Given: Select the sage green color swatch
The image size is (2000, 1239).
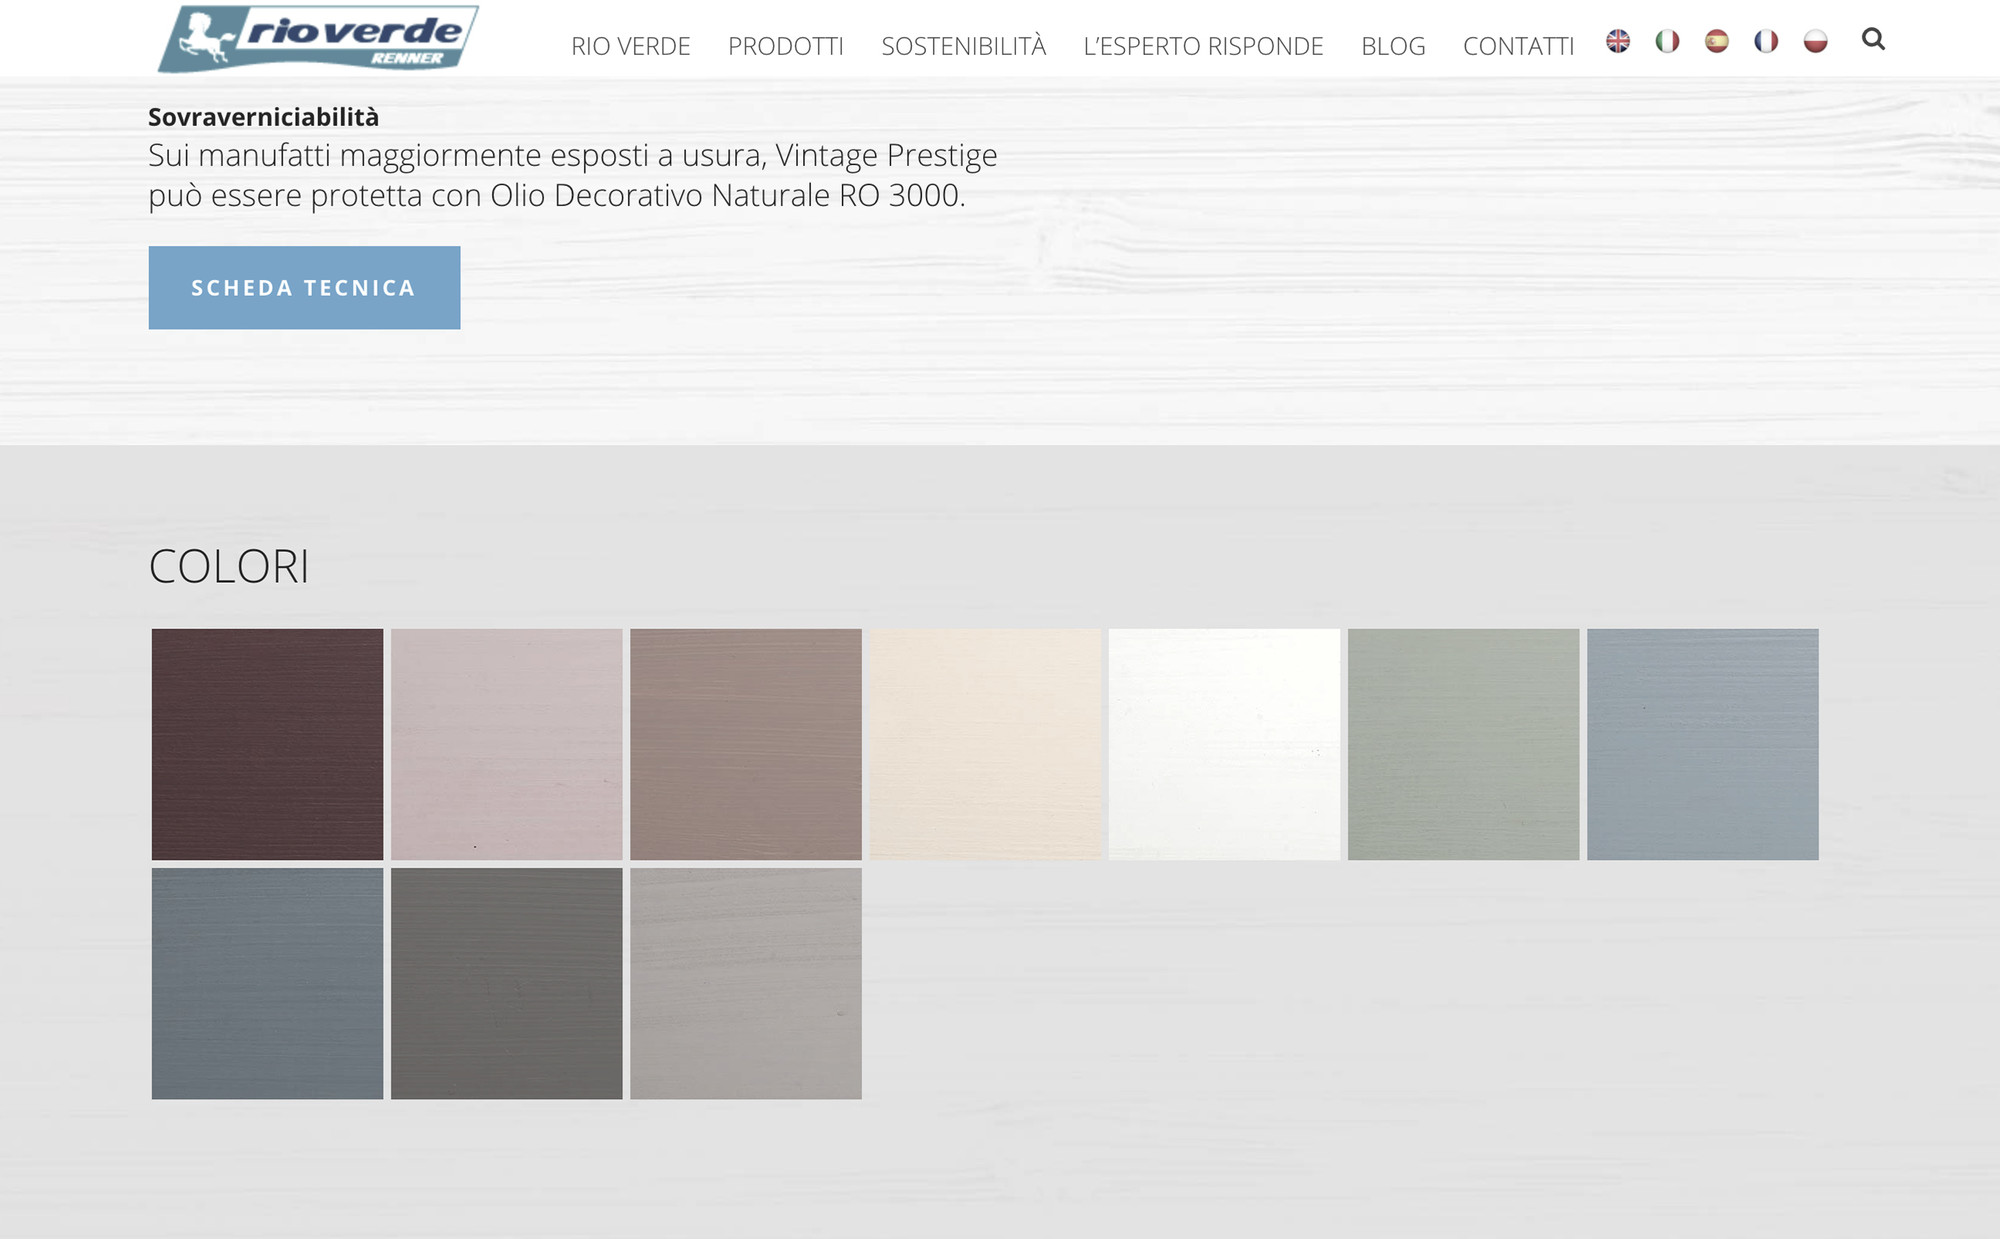Looking at the screenshot, I should (1463, 744).
